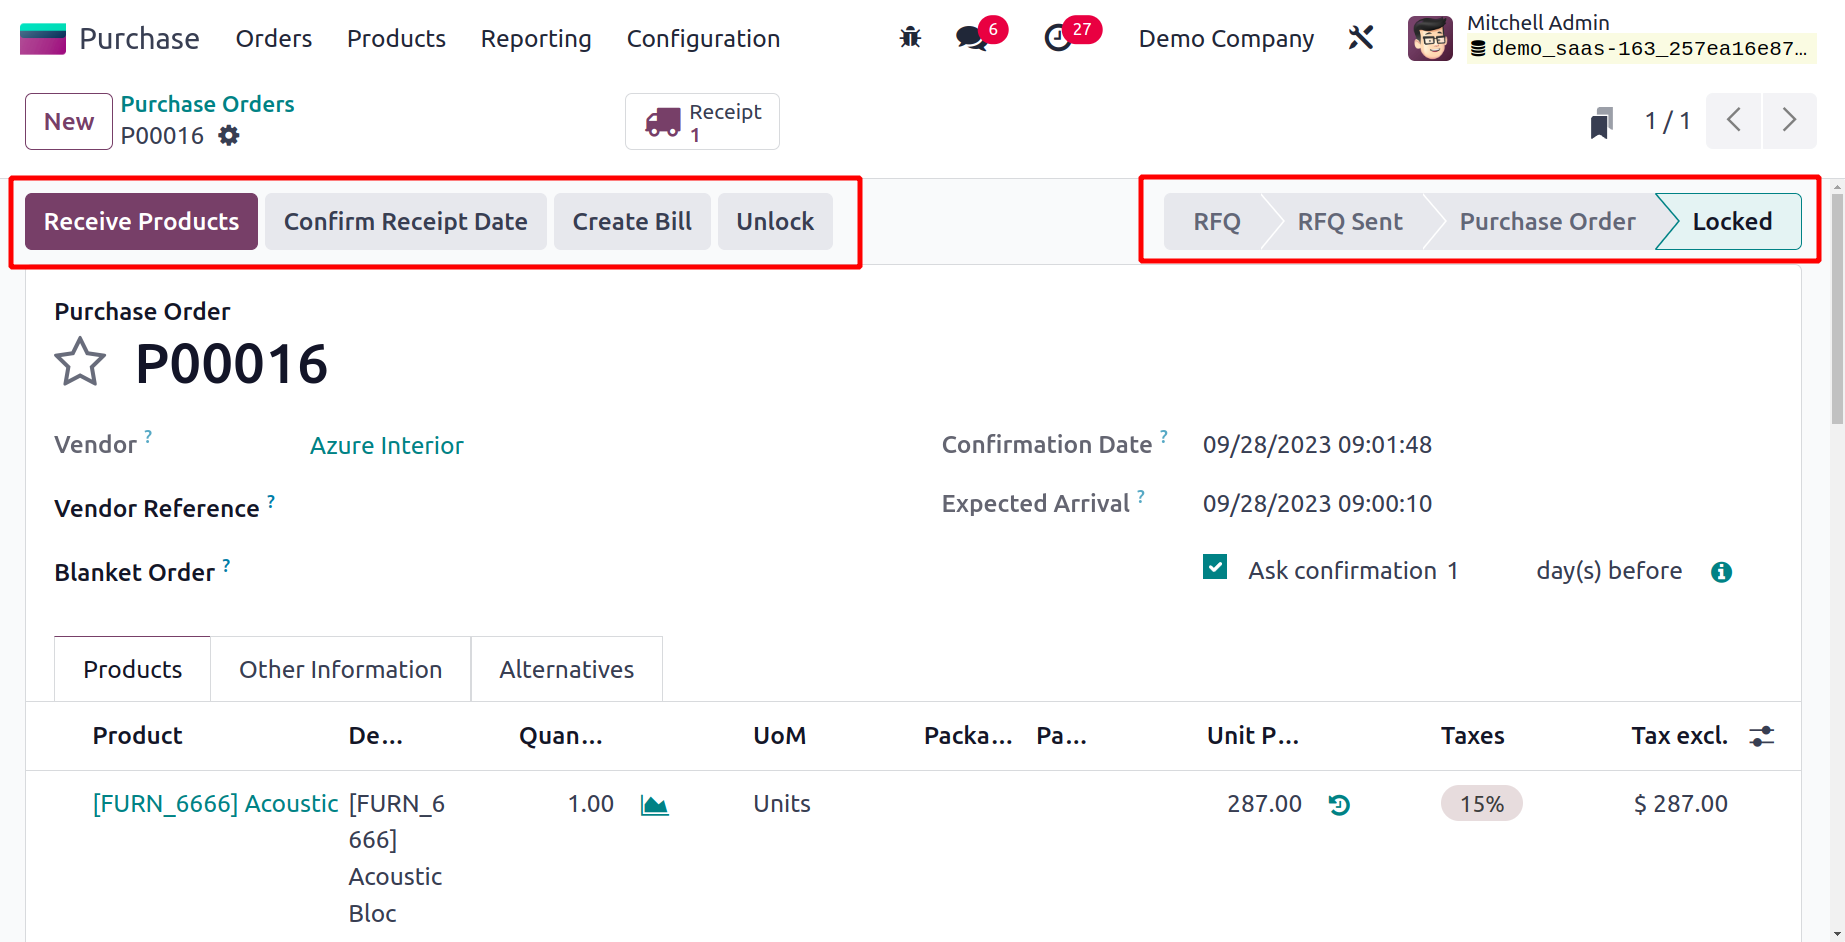Switch to the Alternatives tab
The image size is (1845, 942).
(566, 670)
